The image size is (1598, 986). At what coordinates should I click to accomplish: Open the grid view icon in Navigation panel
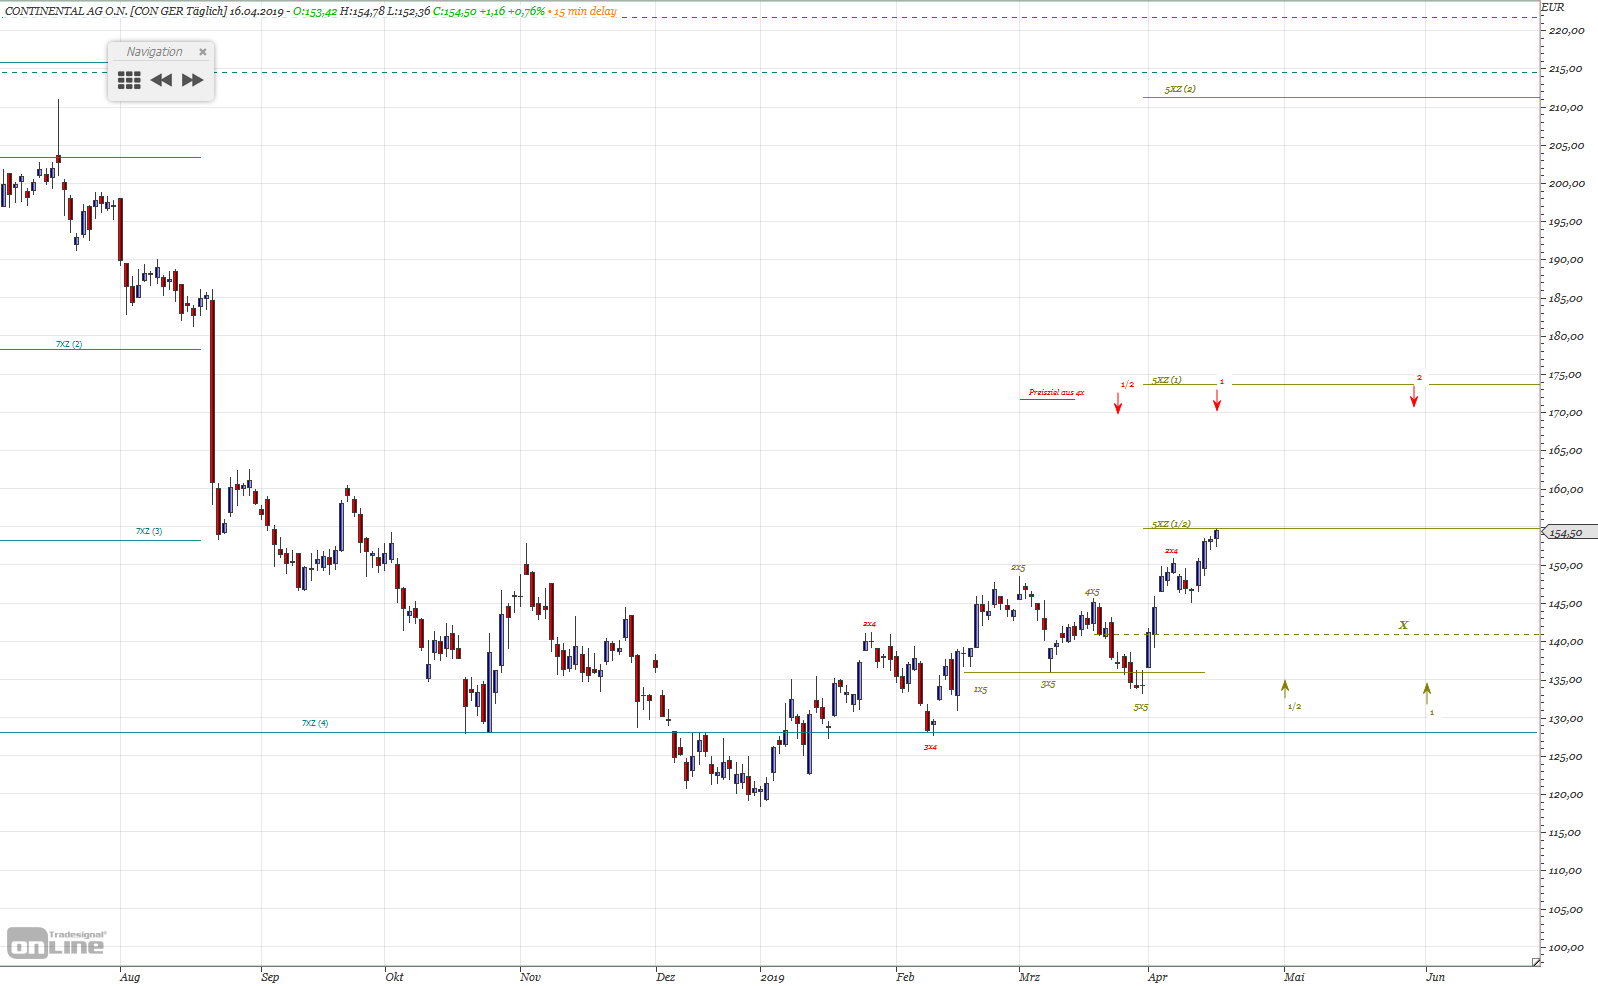click(x=129, y=80)
